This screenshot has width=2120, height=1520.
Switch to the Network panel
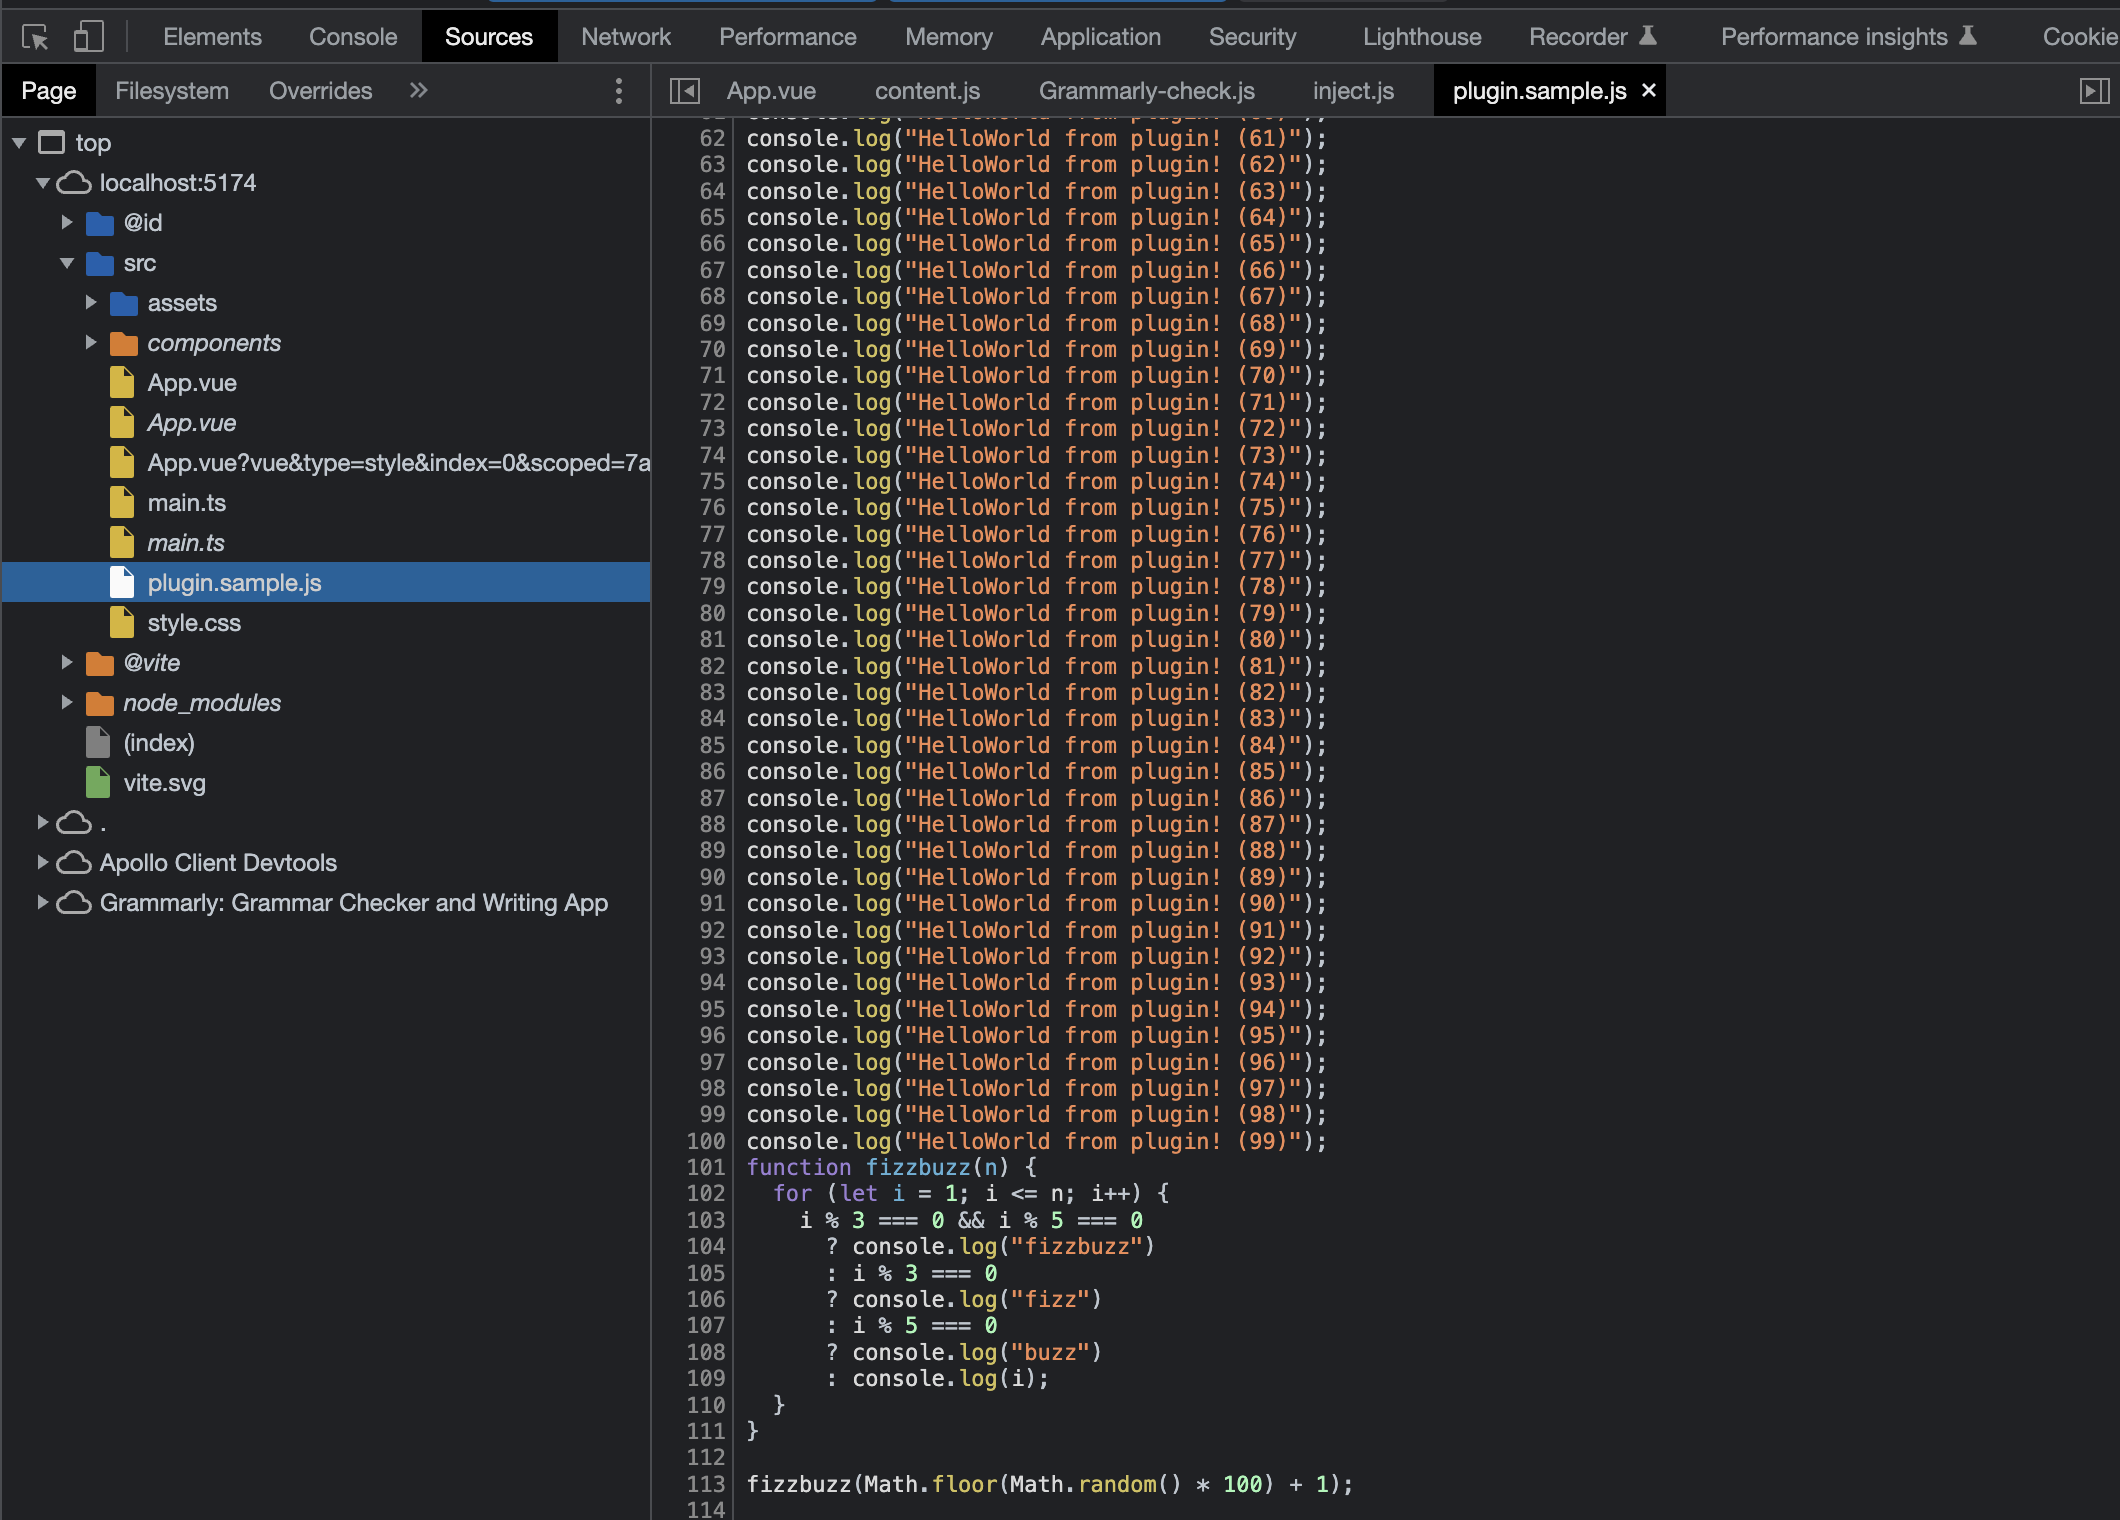tap(626, 36)
